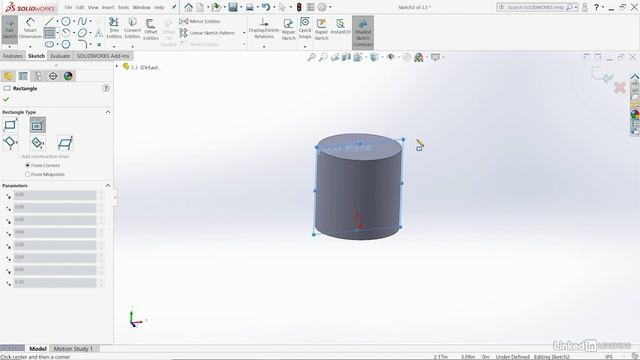The image size is (640, 360).
Task: Select the 3 Point Center Rectangle type
Action: (37, 143)
